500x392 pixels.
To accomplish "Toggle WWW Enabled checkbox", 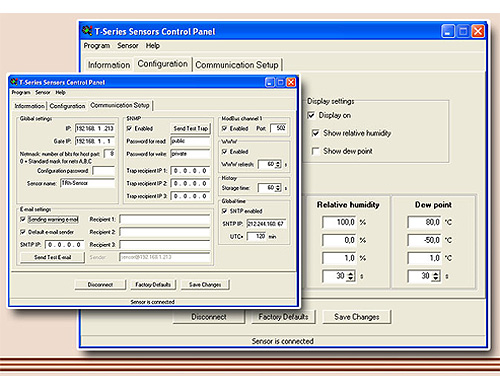I will pyautogui.click(x=224, y=151).
